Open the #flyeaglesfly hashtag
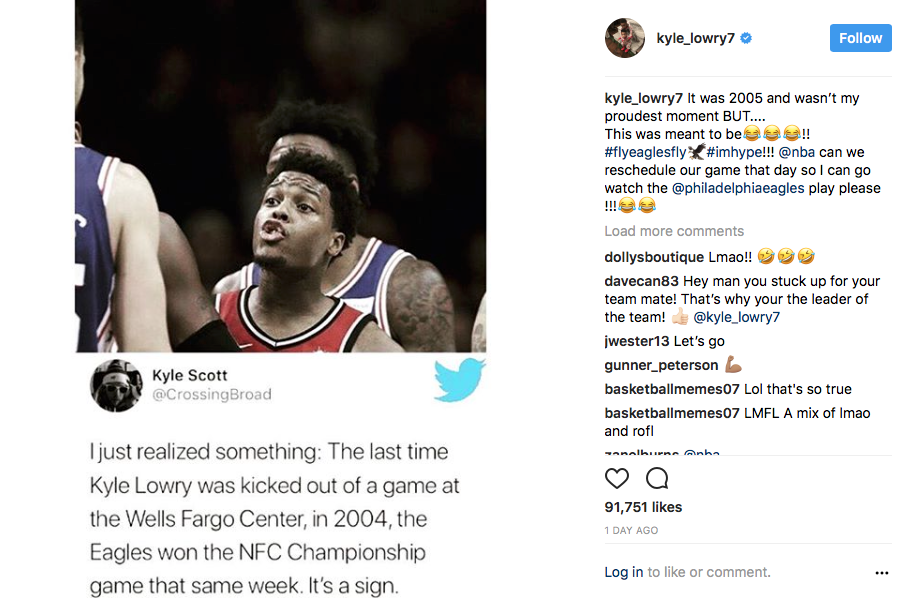This screenshot has height=598, width=909. click(x=644, y=152)
